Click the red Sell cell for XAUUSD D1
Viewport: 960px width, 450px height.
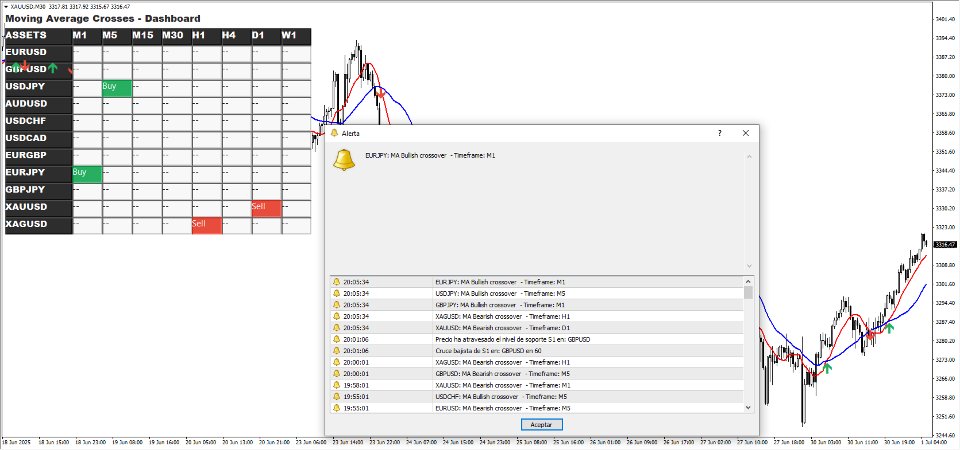click(x=266, y=208)
